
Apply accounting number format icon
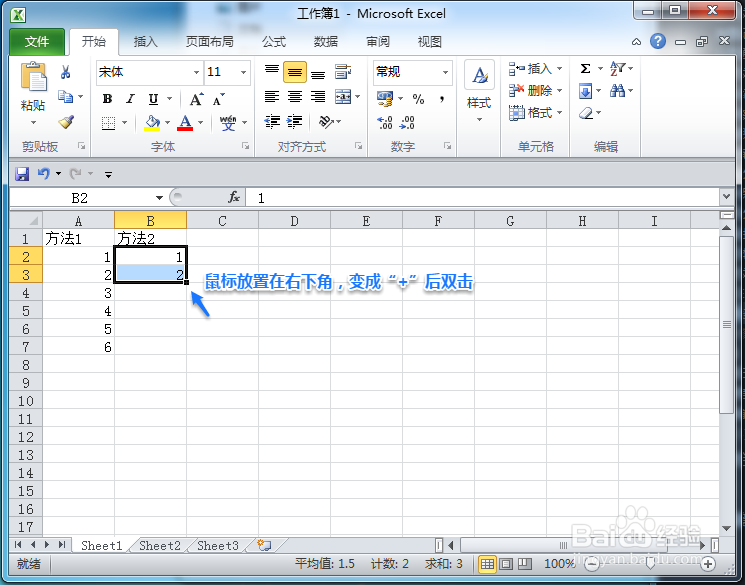[x=385, y=98]
